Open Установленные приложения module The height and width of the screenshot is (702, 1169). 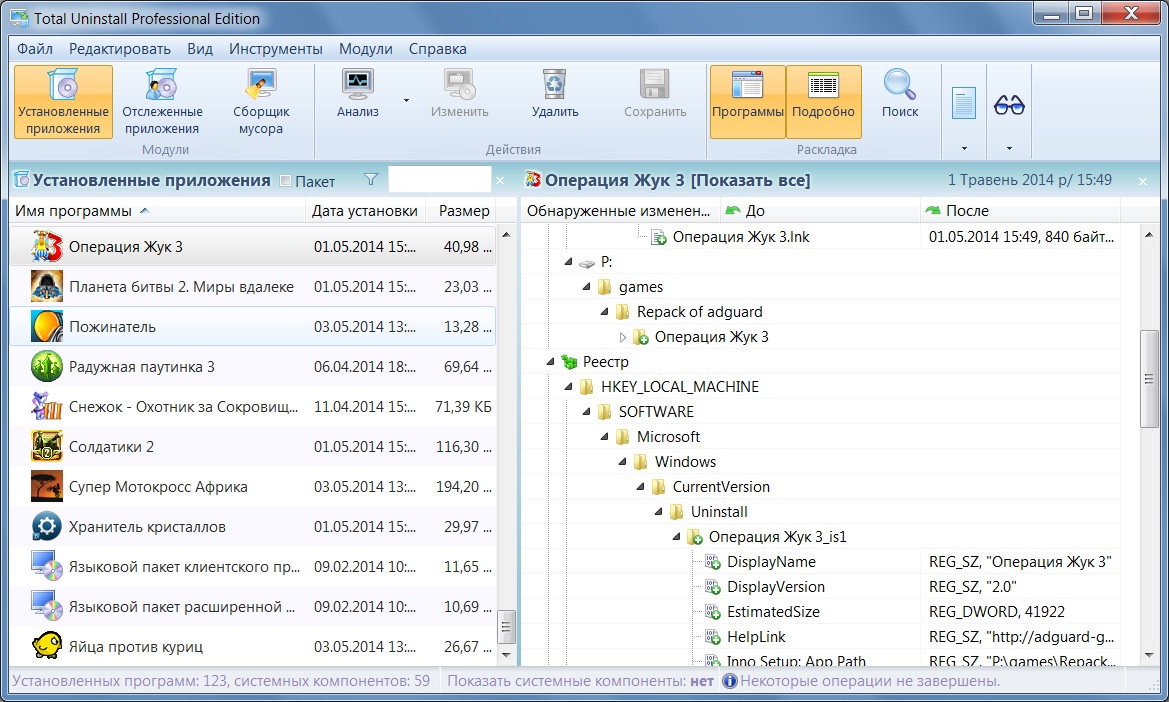[63, 101]
